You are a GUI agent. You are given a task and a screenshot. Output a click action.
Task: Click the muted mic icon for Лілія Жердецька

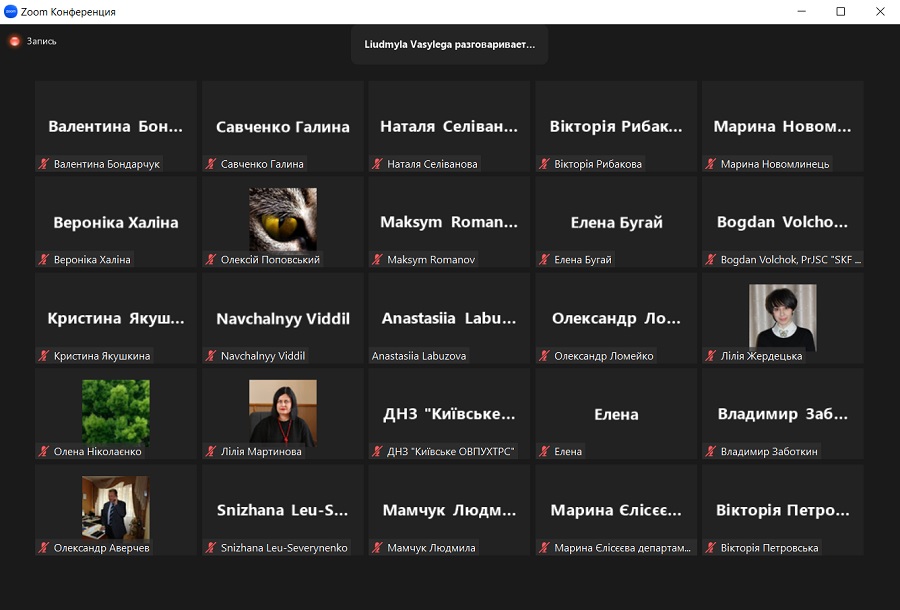pos(711,356)
